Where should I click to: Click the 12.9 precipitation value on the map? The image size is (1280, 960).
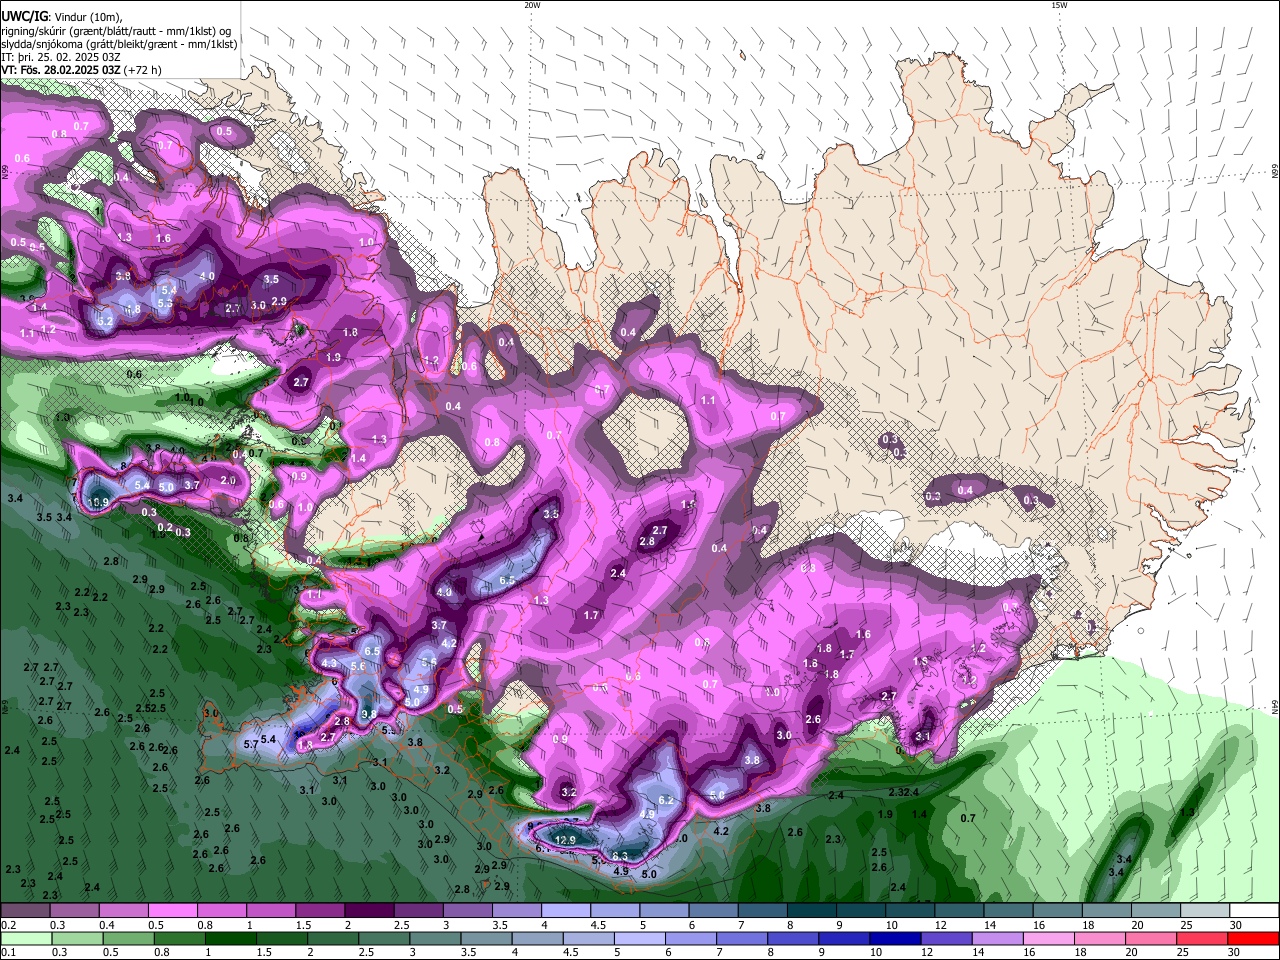tap(565, 841)
